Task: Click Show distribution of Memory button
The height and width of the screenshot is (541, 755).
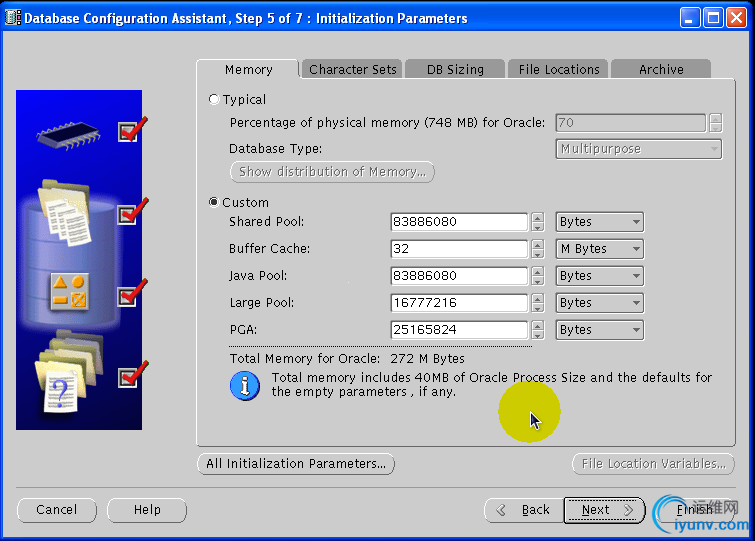Action: tap(332, 172)
